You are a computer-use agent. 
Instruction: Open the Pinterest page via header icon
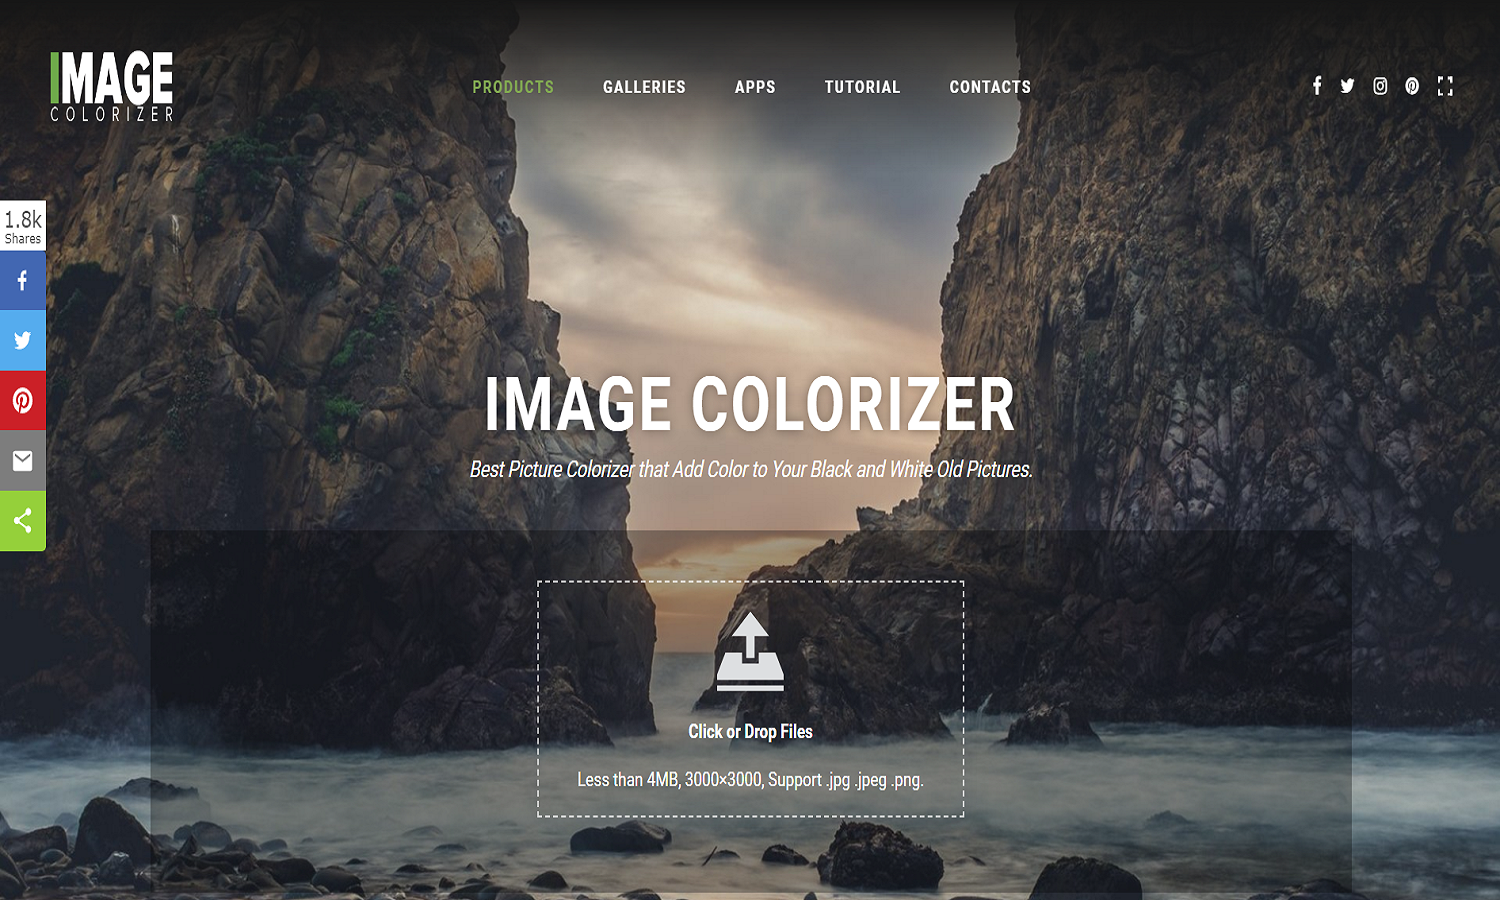click(x=1412, y=86)
